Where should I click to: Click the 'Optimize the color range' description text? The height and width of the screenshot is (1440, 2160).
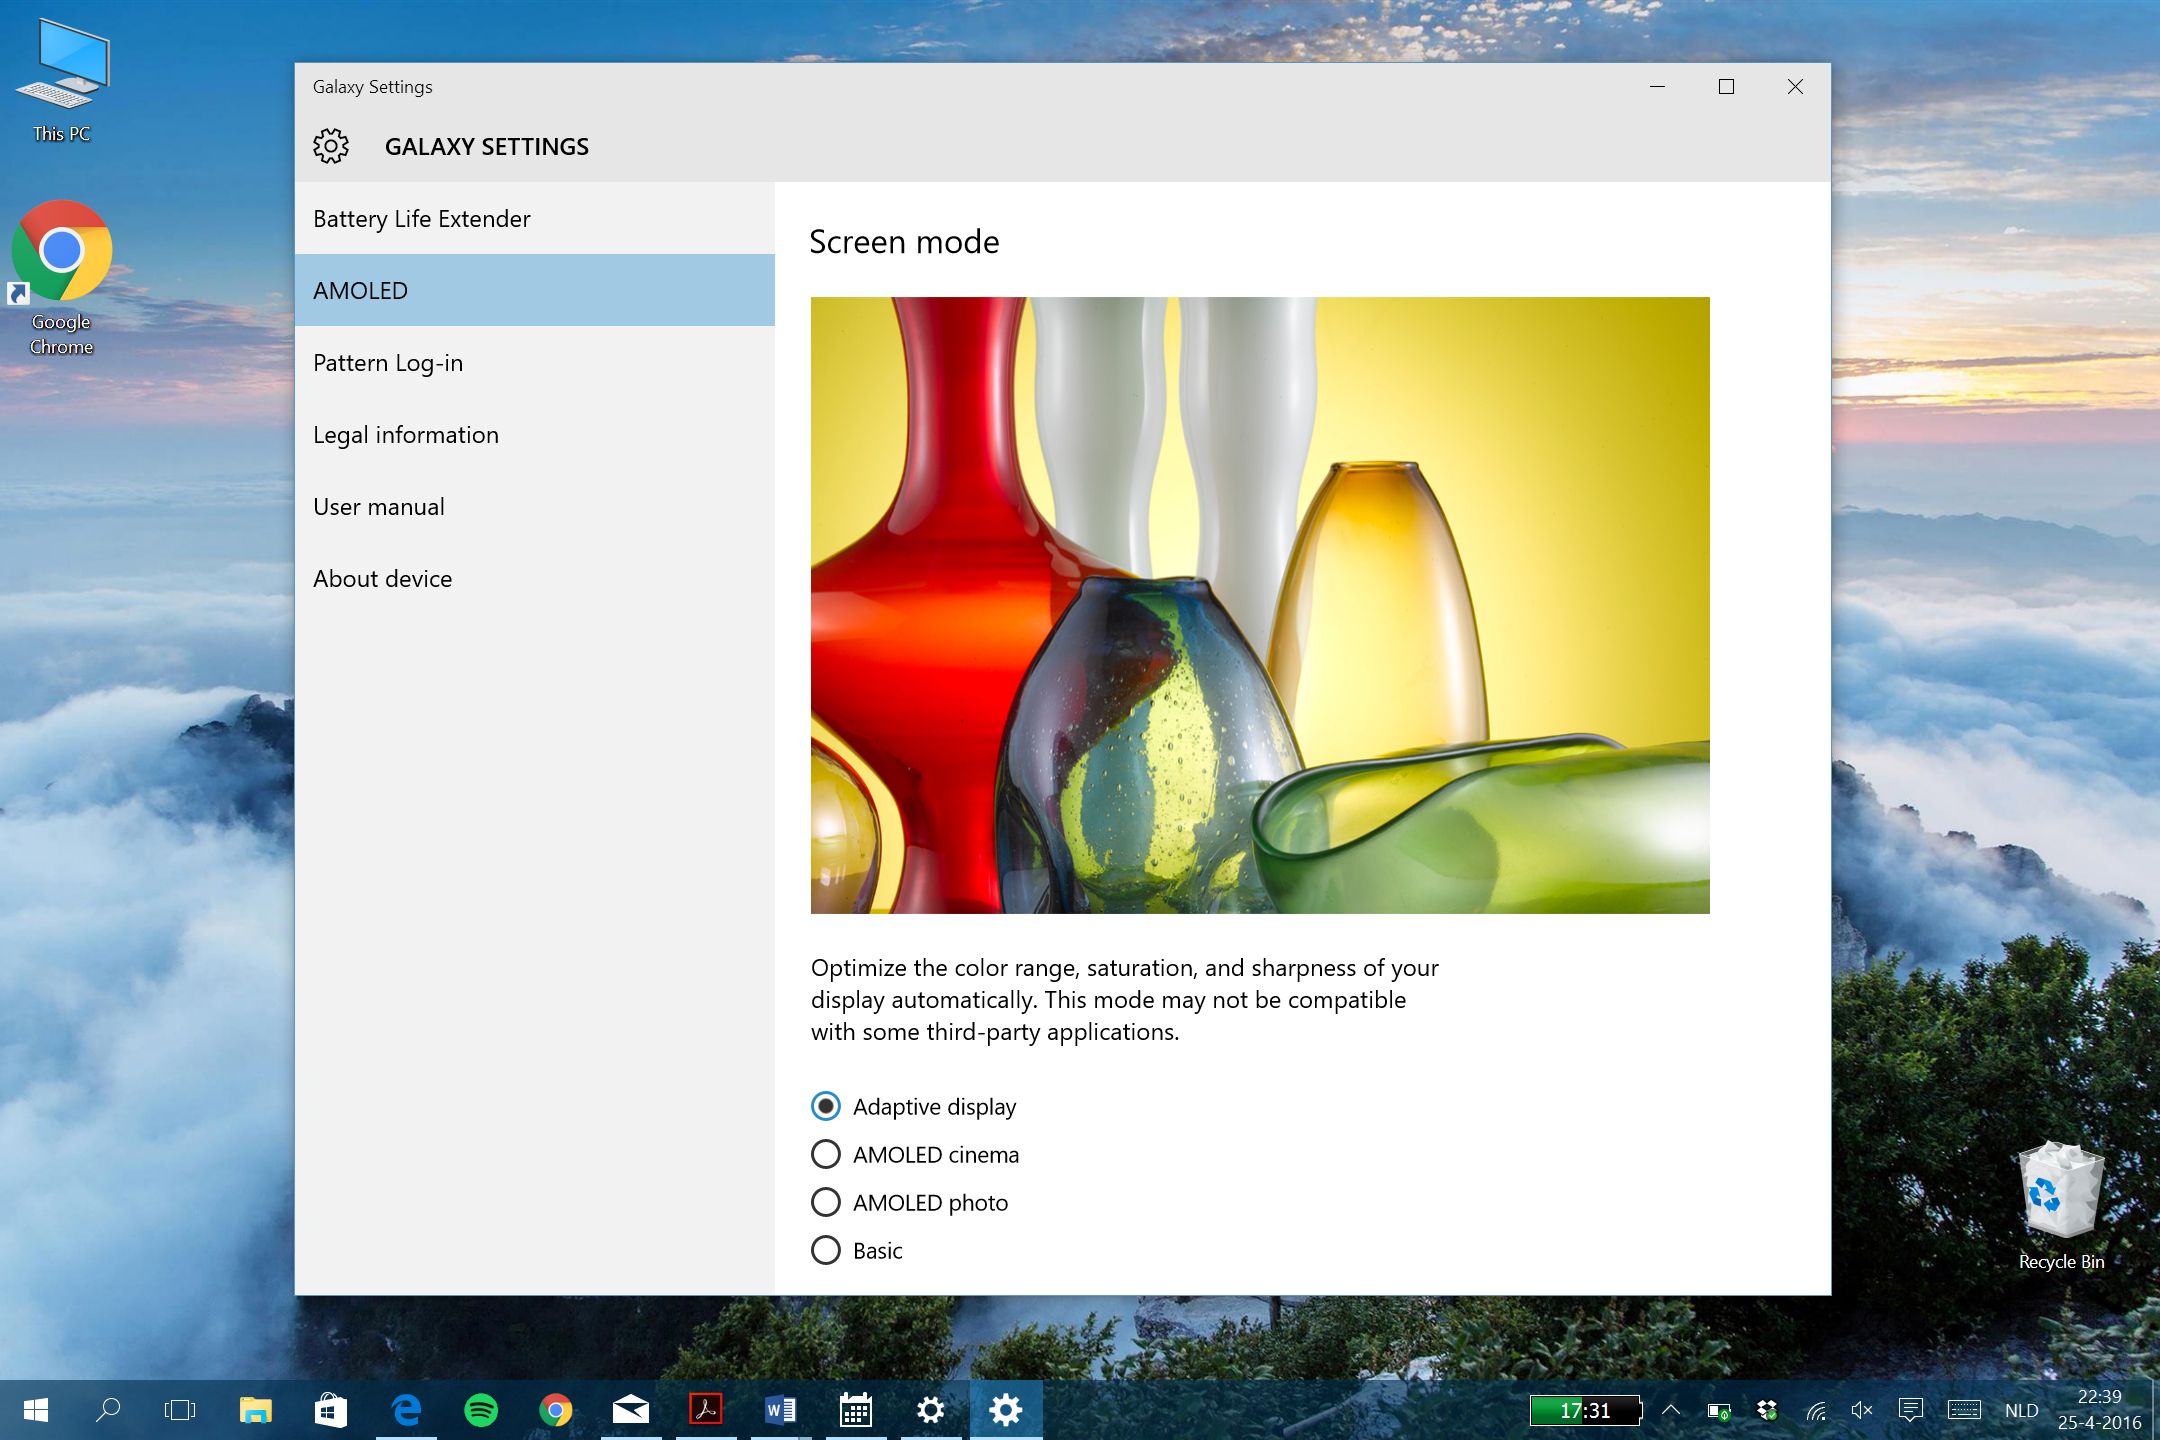click(1125, 1000)
